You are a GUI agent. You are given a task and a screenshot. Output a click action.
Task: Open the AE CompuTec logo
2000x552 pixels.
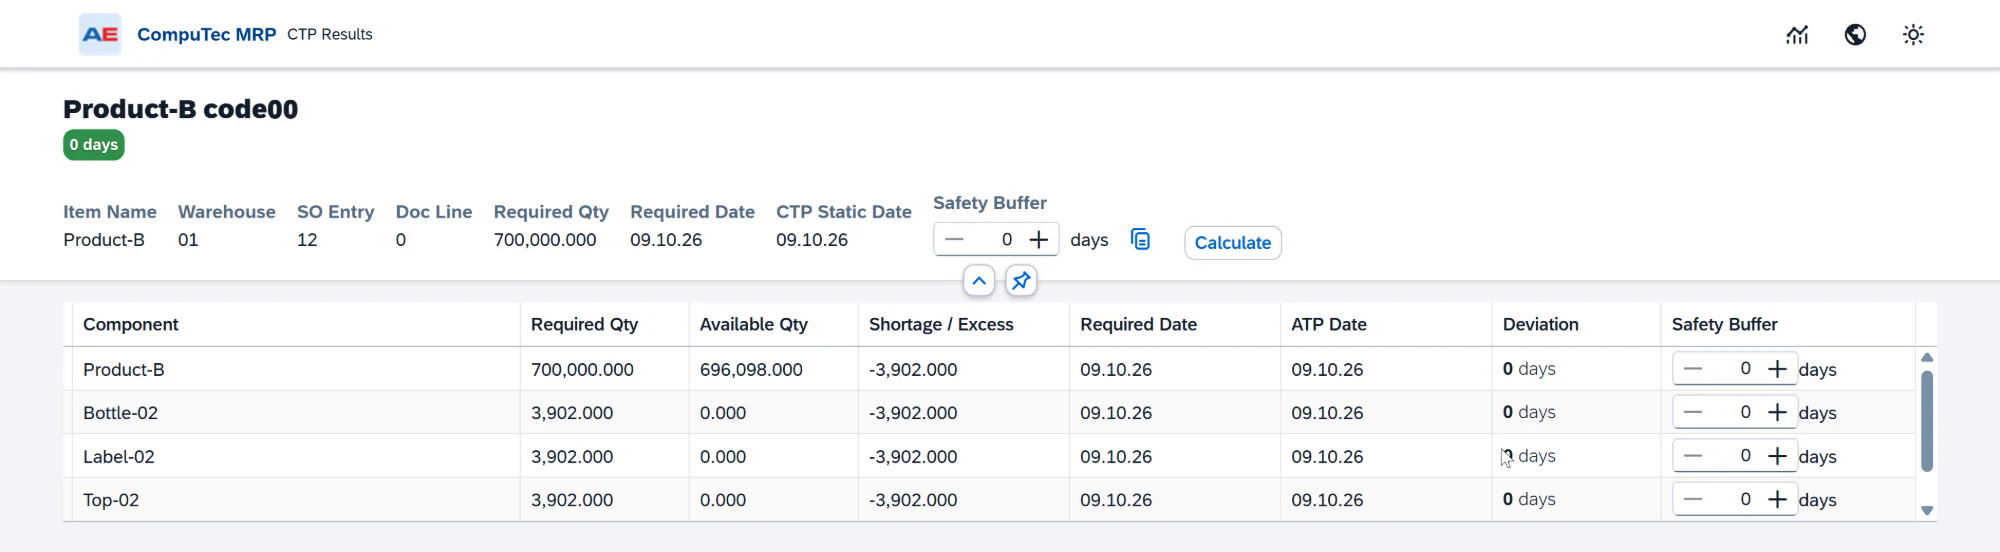[100, 34]
